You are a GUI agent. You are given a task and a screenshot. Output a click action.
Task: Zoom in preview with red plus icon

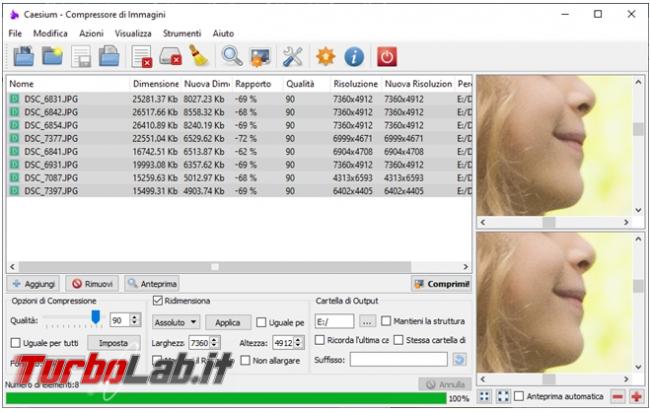[x=636, y=397]
